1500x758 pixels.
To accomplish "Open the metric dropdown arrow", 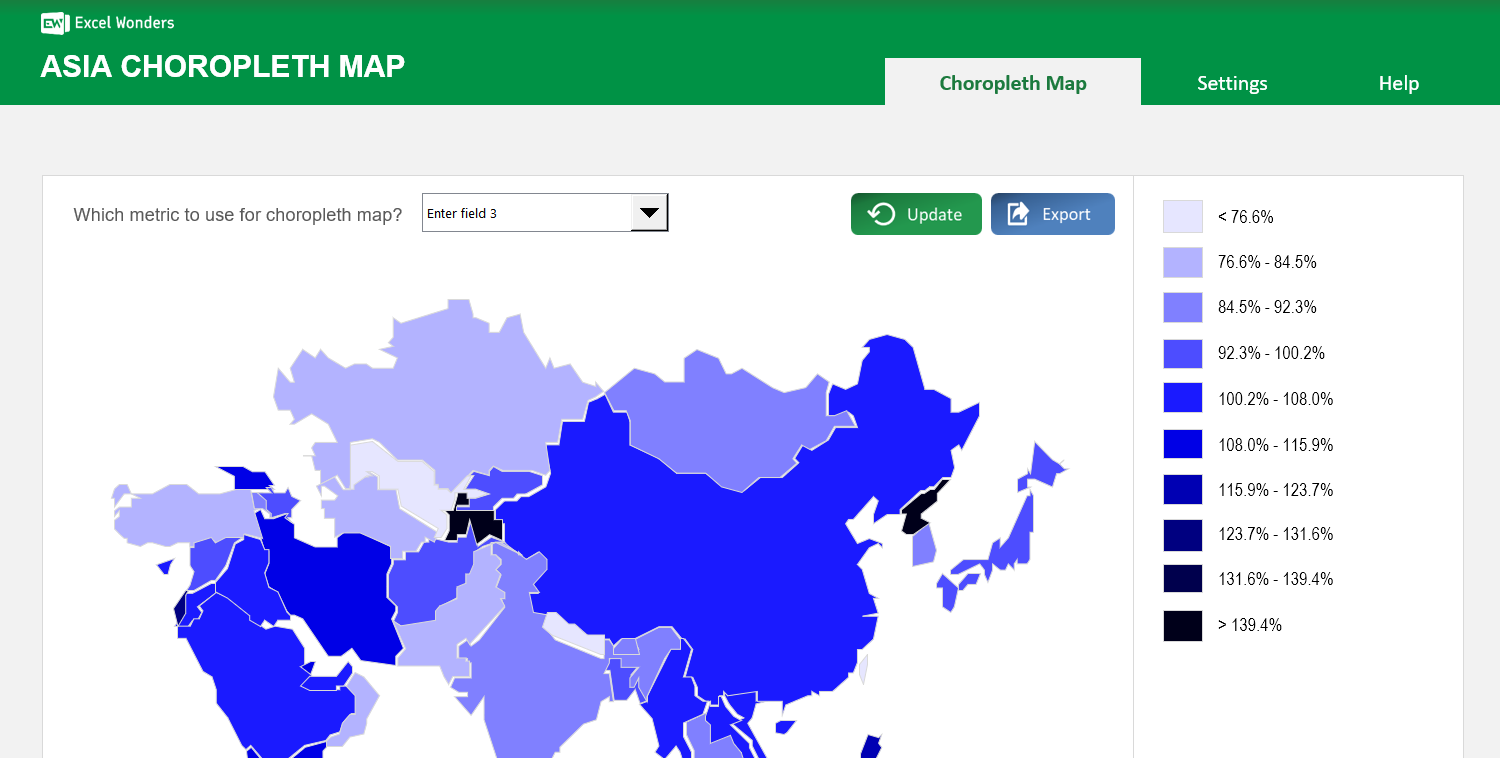I will pos(650,212).
